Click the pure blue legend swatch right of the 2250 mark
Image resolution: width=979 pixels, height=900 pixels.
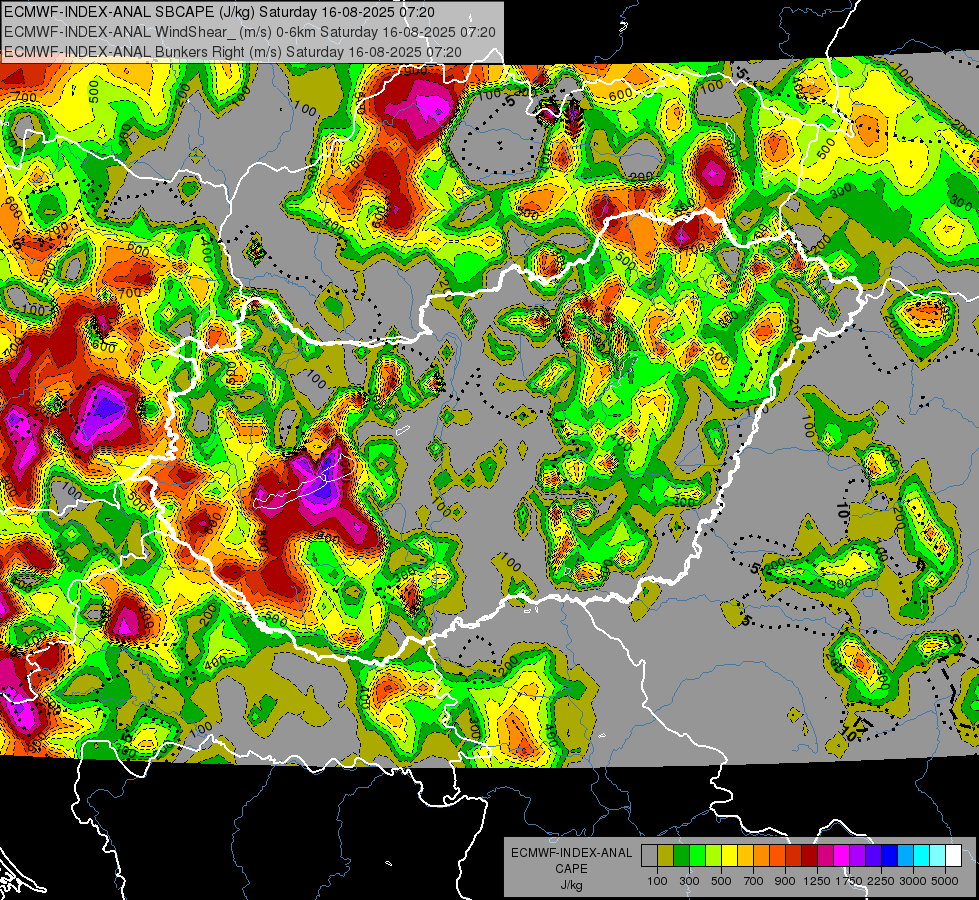point(889,856)
